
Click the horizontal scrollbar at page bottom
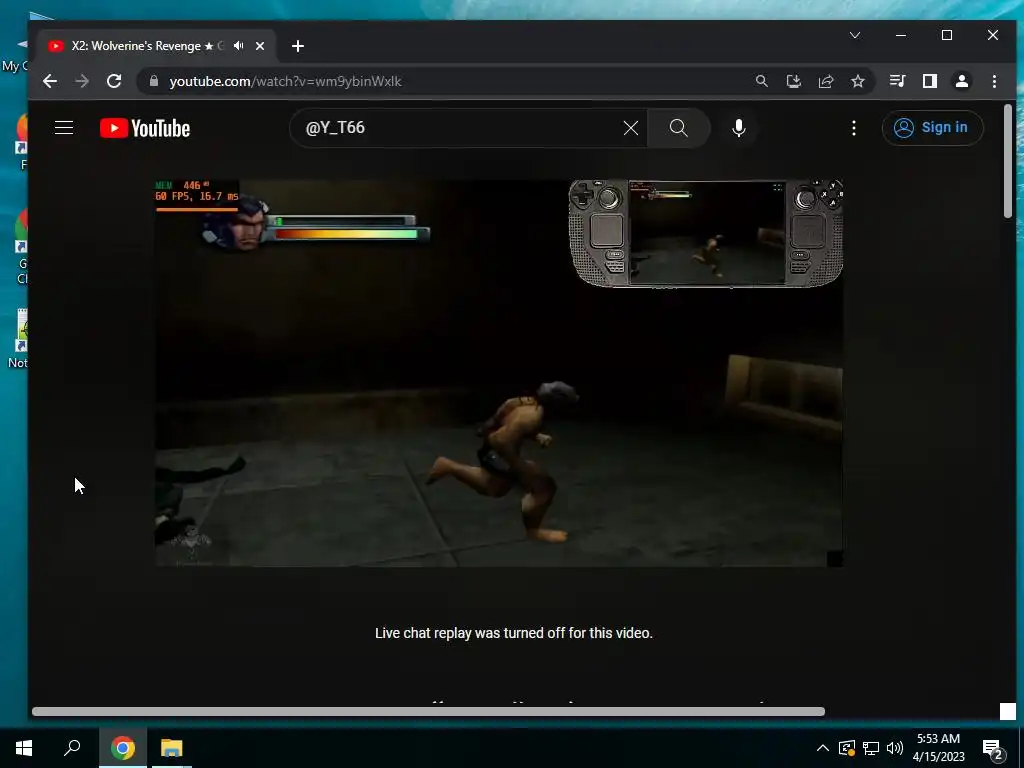[x=428, y=711]
